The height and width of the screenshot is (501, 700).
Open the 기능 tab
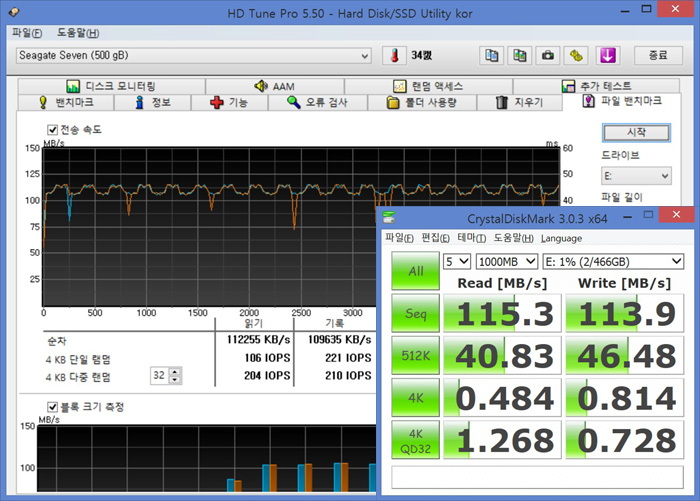[x=229, y=102]
